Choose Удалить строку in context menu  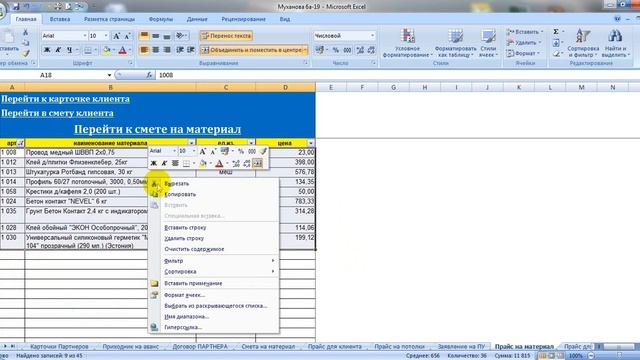(x=184, y=238)
